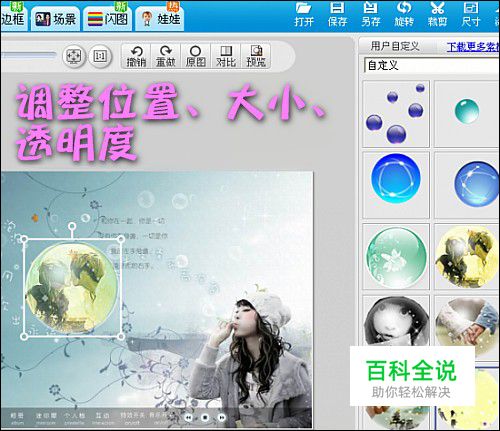Switch to the 场景 tab

tap(55, 19)
